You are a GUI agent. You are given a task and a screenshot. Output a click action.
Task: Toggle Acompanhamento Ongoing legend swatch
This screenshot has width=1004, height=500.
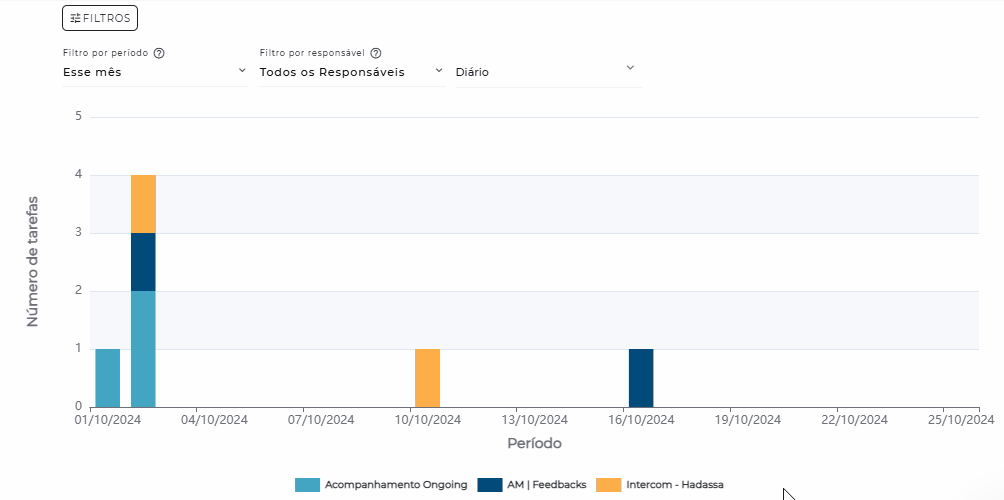(307, 485)
